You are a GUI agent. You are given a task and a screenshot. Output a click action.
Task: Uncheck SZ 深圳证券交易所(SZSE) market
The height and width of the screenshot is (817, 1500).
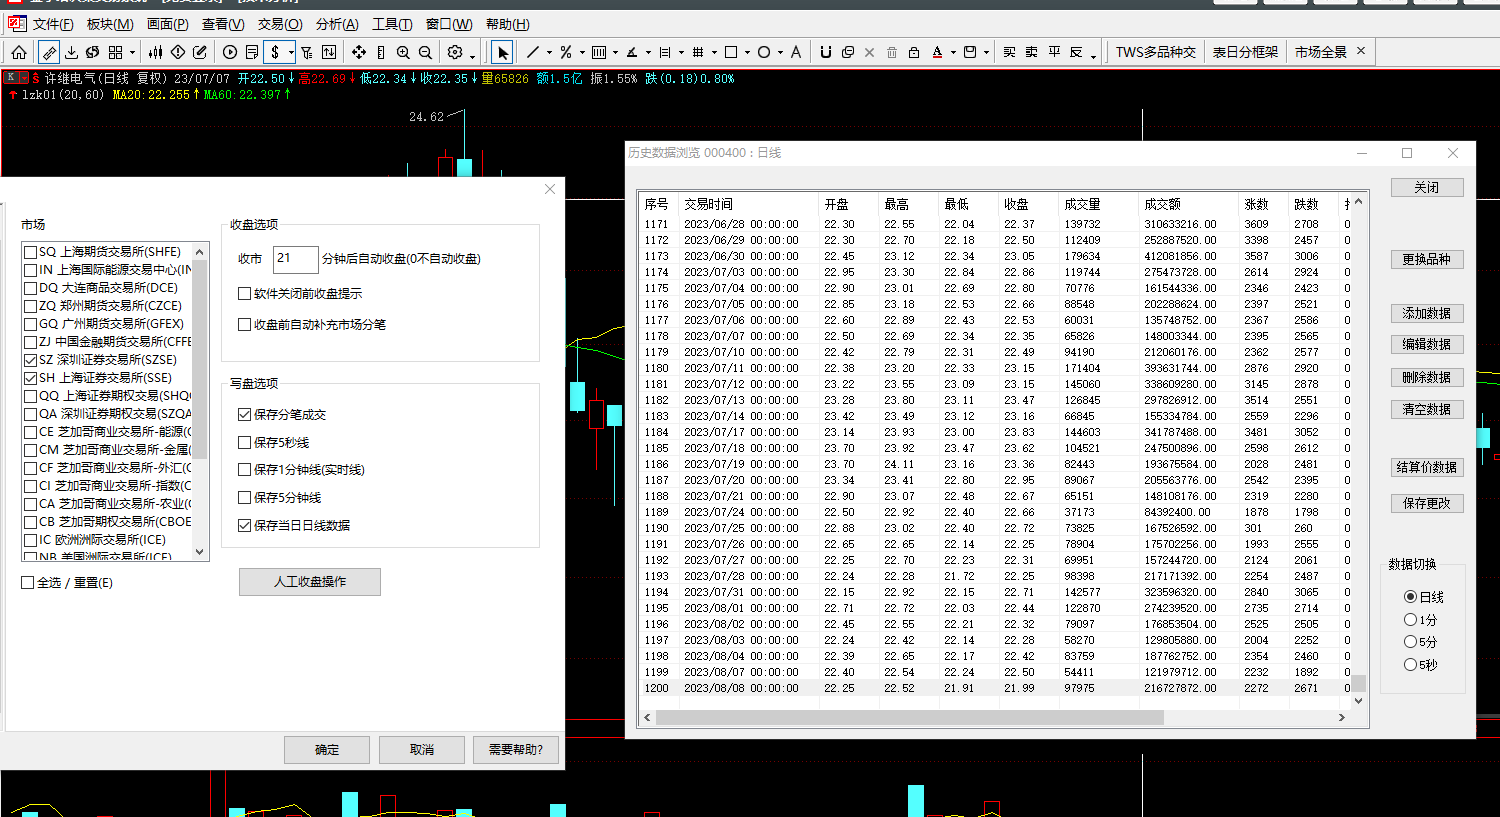tap(31, 360)
